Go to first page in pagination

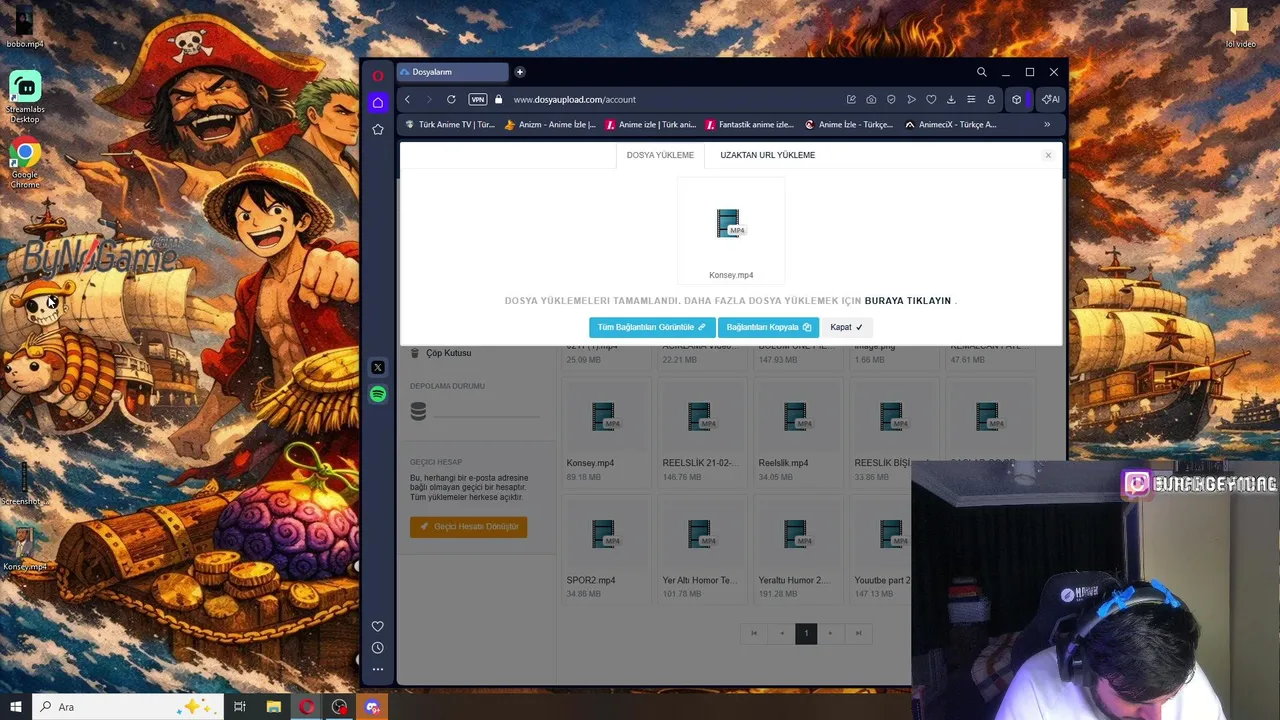click(754, 633)
